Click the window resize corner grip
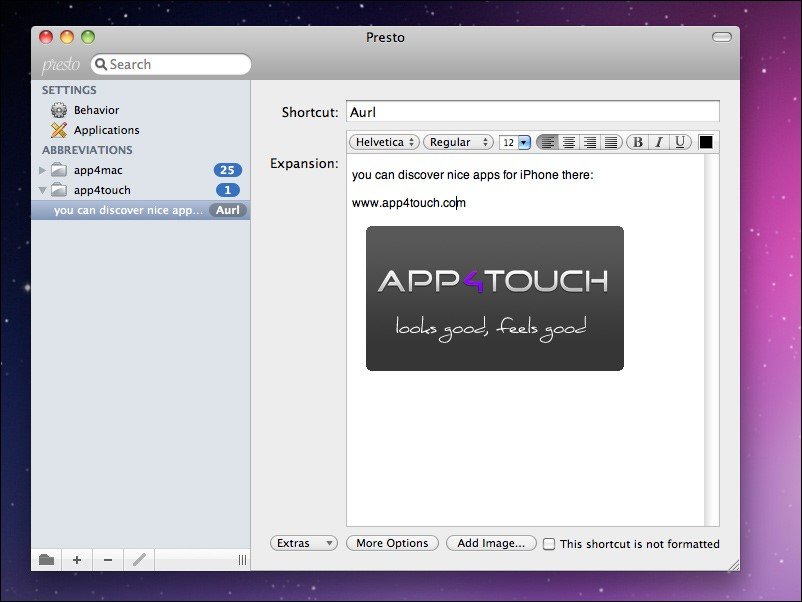This screenshot has width=802, height=602. point(733,565)
